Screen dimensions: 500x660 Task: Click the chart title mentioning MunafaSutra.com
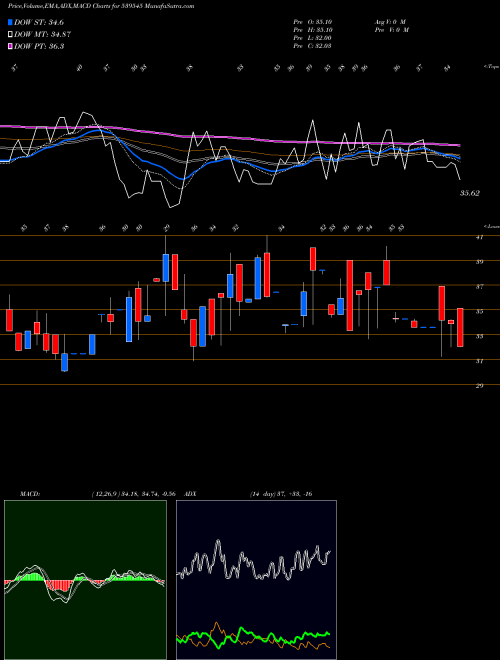tap(101, 6)
